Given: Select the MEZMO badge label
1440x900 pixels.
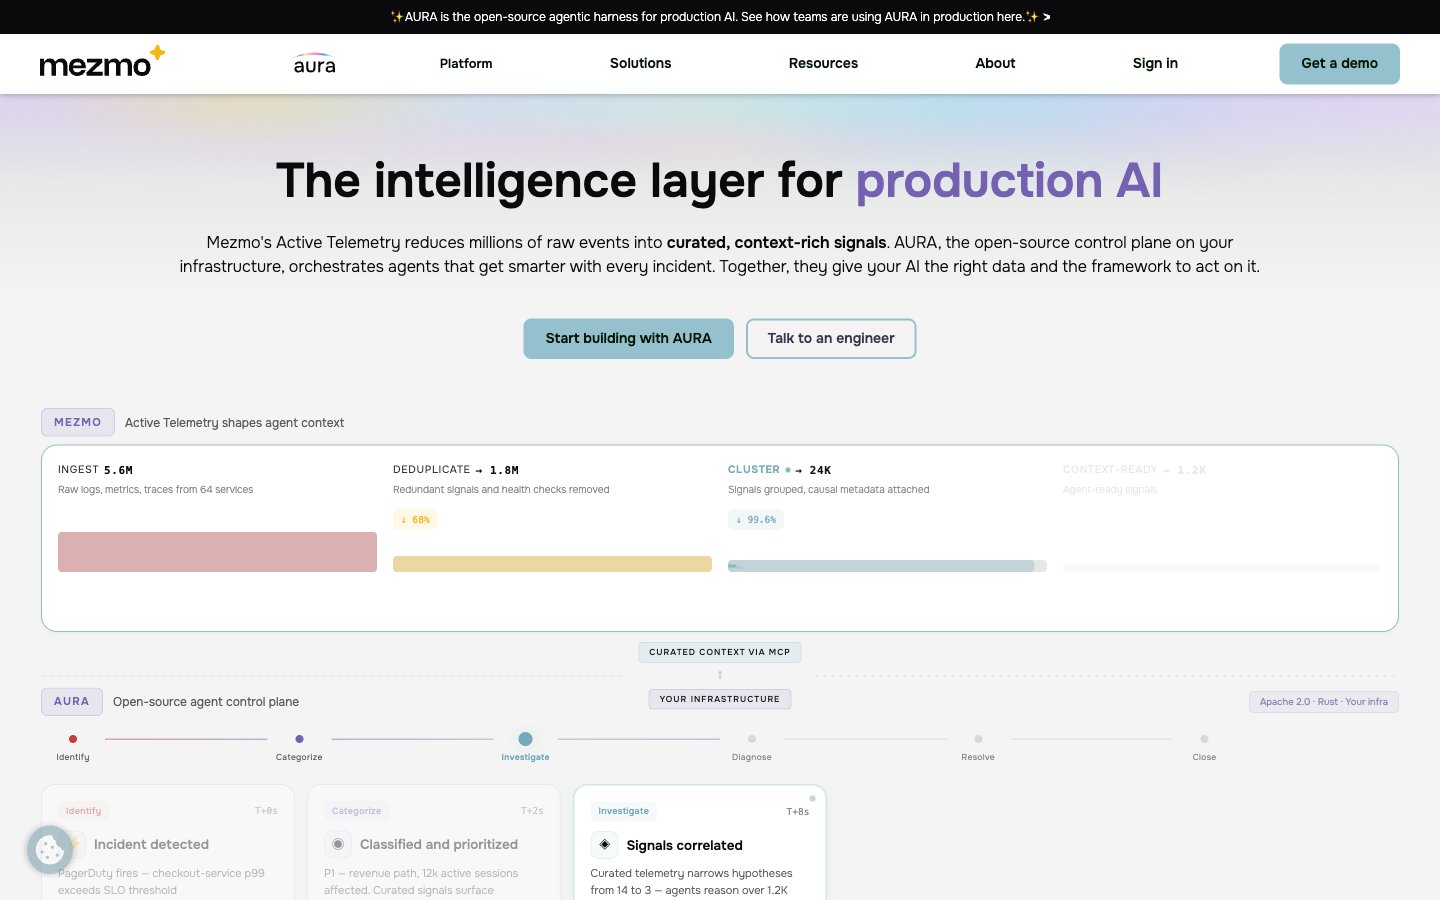Looking at the screenshot, I should click(x=78, y=422).
